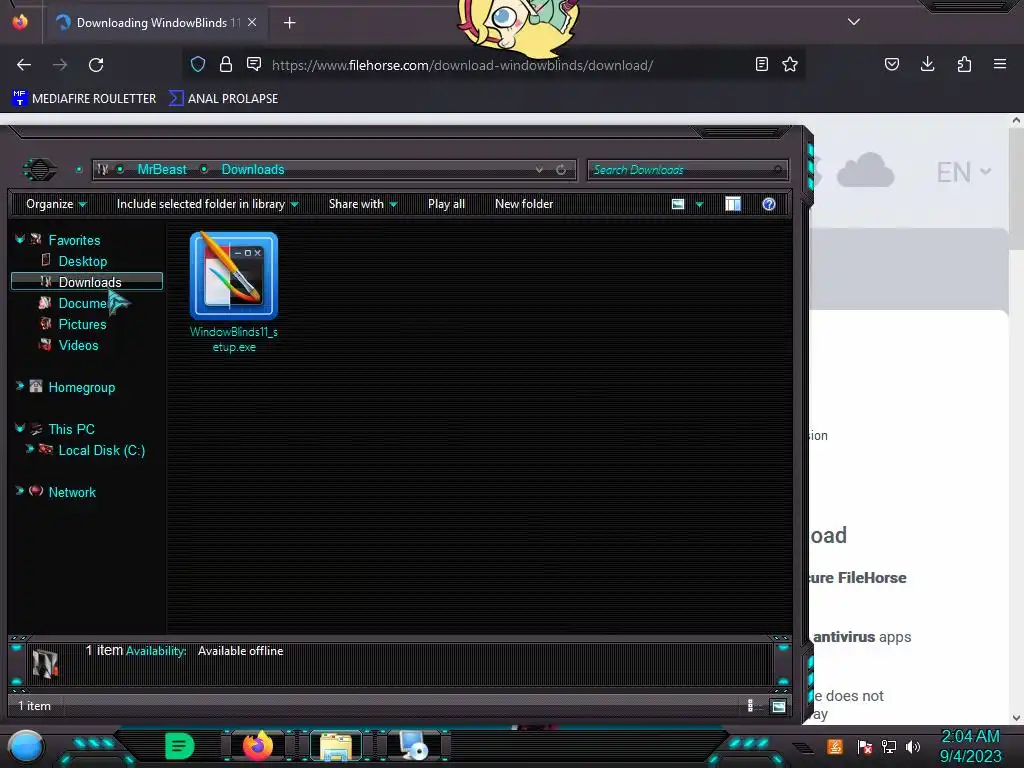Reload the Firefox page
The height and width of the screenshot is (768, 1024).
(96, 65)
